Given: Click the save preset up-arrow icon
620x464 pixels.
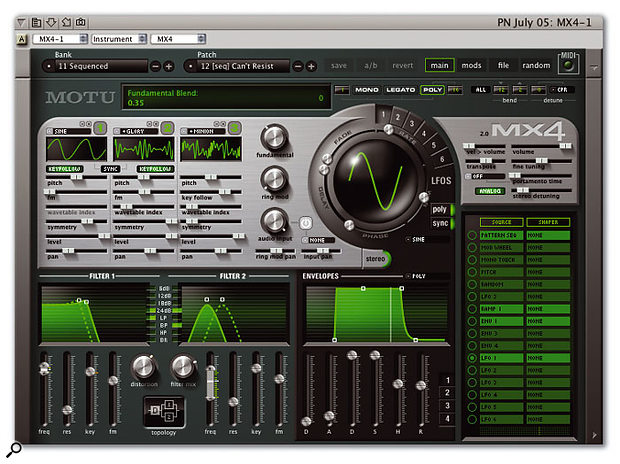Looking at the screenshot, I should (66, 22).
